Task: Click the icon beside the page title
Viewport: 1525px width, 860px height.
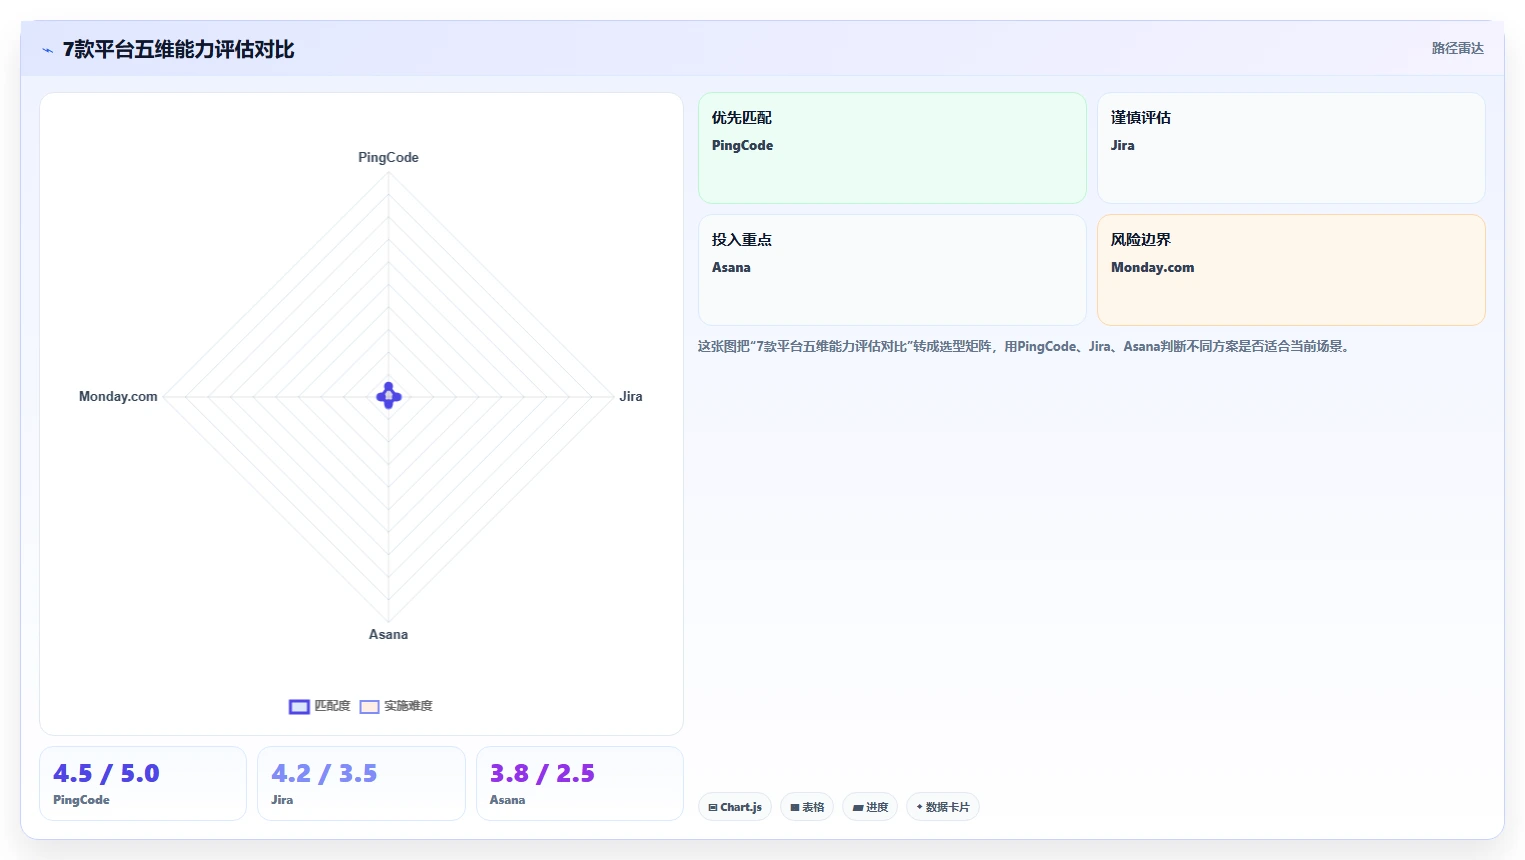Action: tap(47, 50)
